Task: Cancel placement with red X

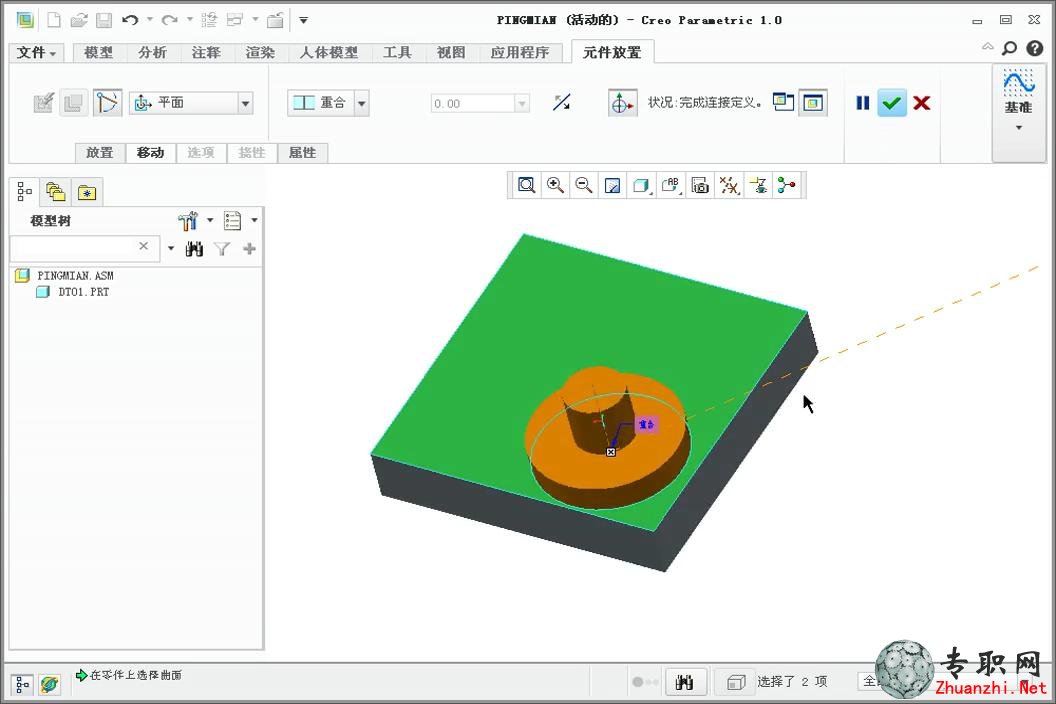Action: 922,103
